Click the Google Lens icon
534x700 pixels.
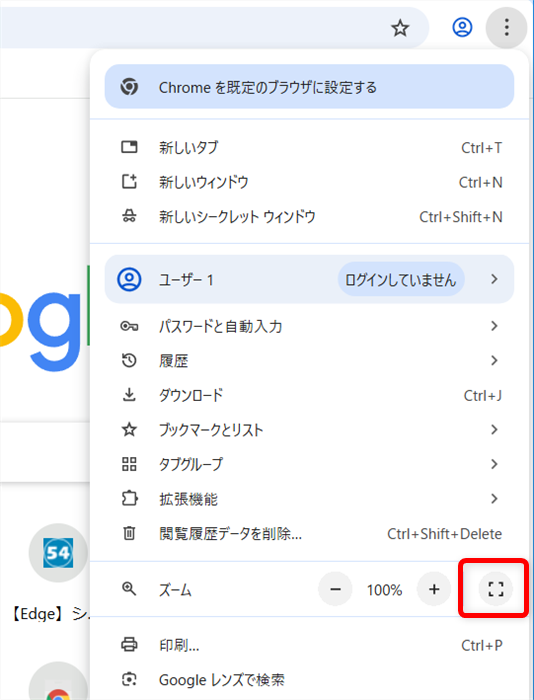coord(129,679)
